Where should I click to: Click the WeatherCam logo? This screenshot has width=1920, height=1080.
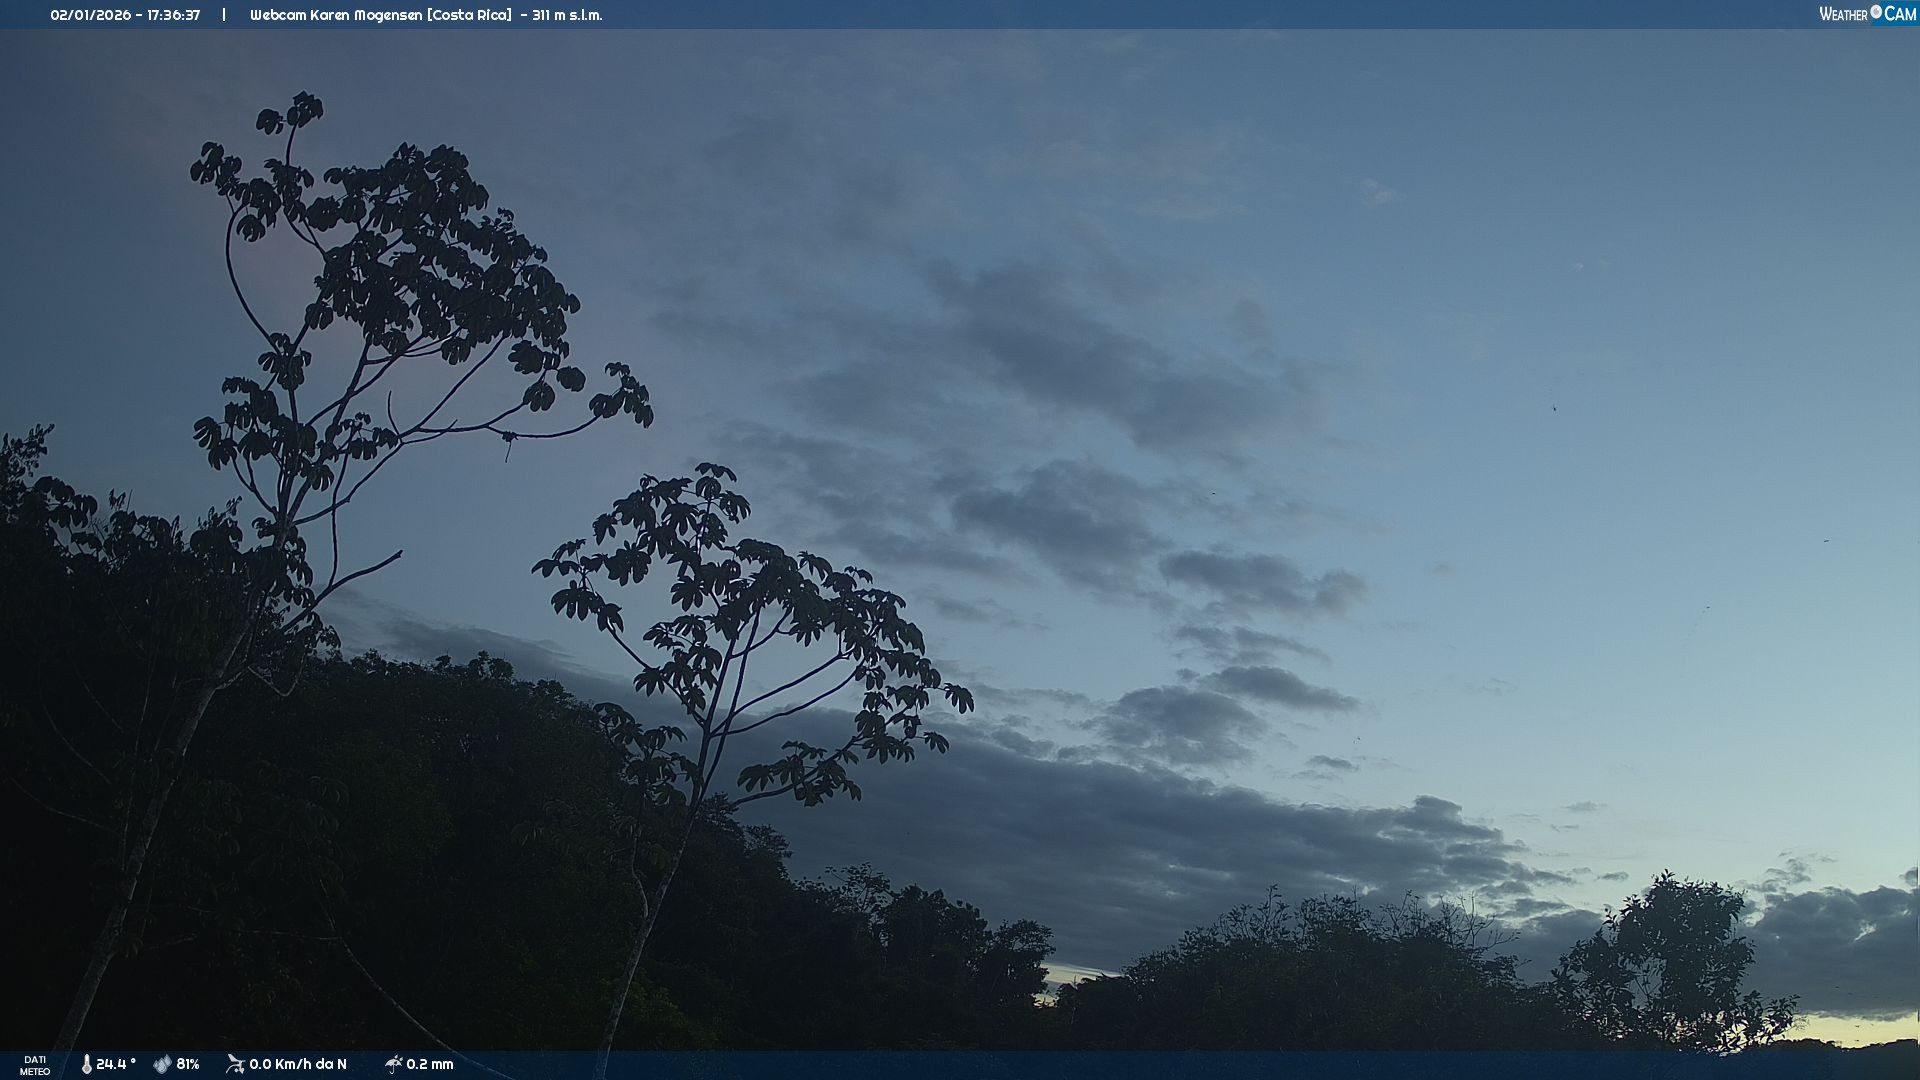tap(1866, 14)
